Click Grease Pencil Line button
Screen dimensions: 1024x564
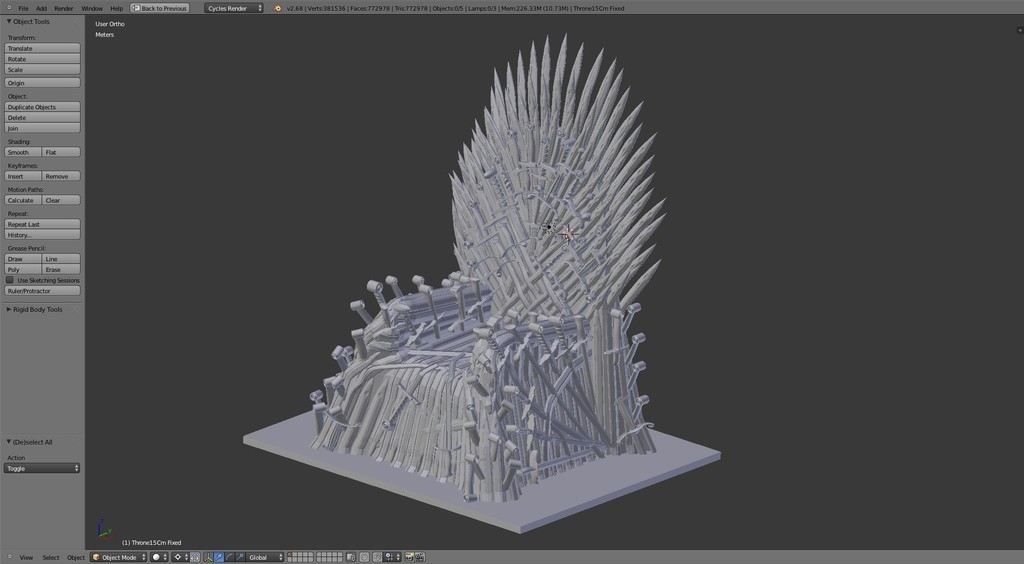(x=61, y=258)
